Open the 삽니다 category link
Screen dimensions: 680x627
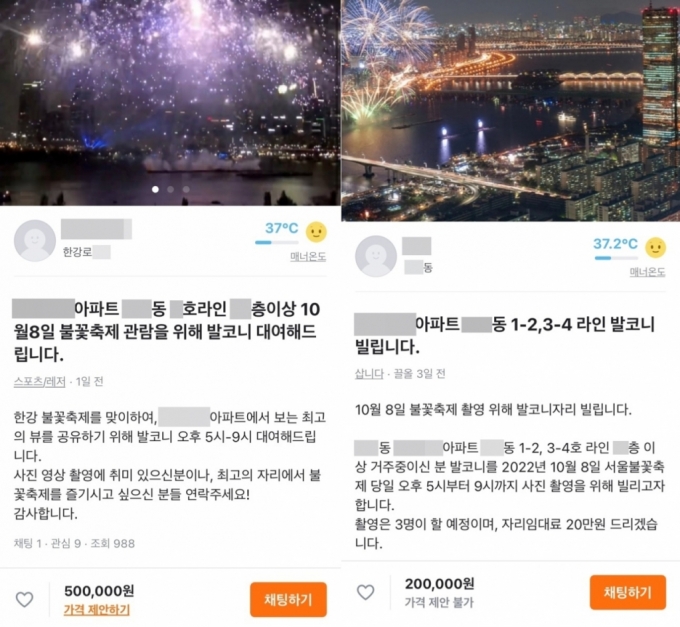pos(369,374)
